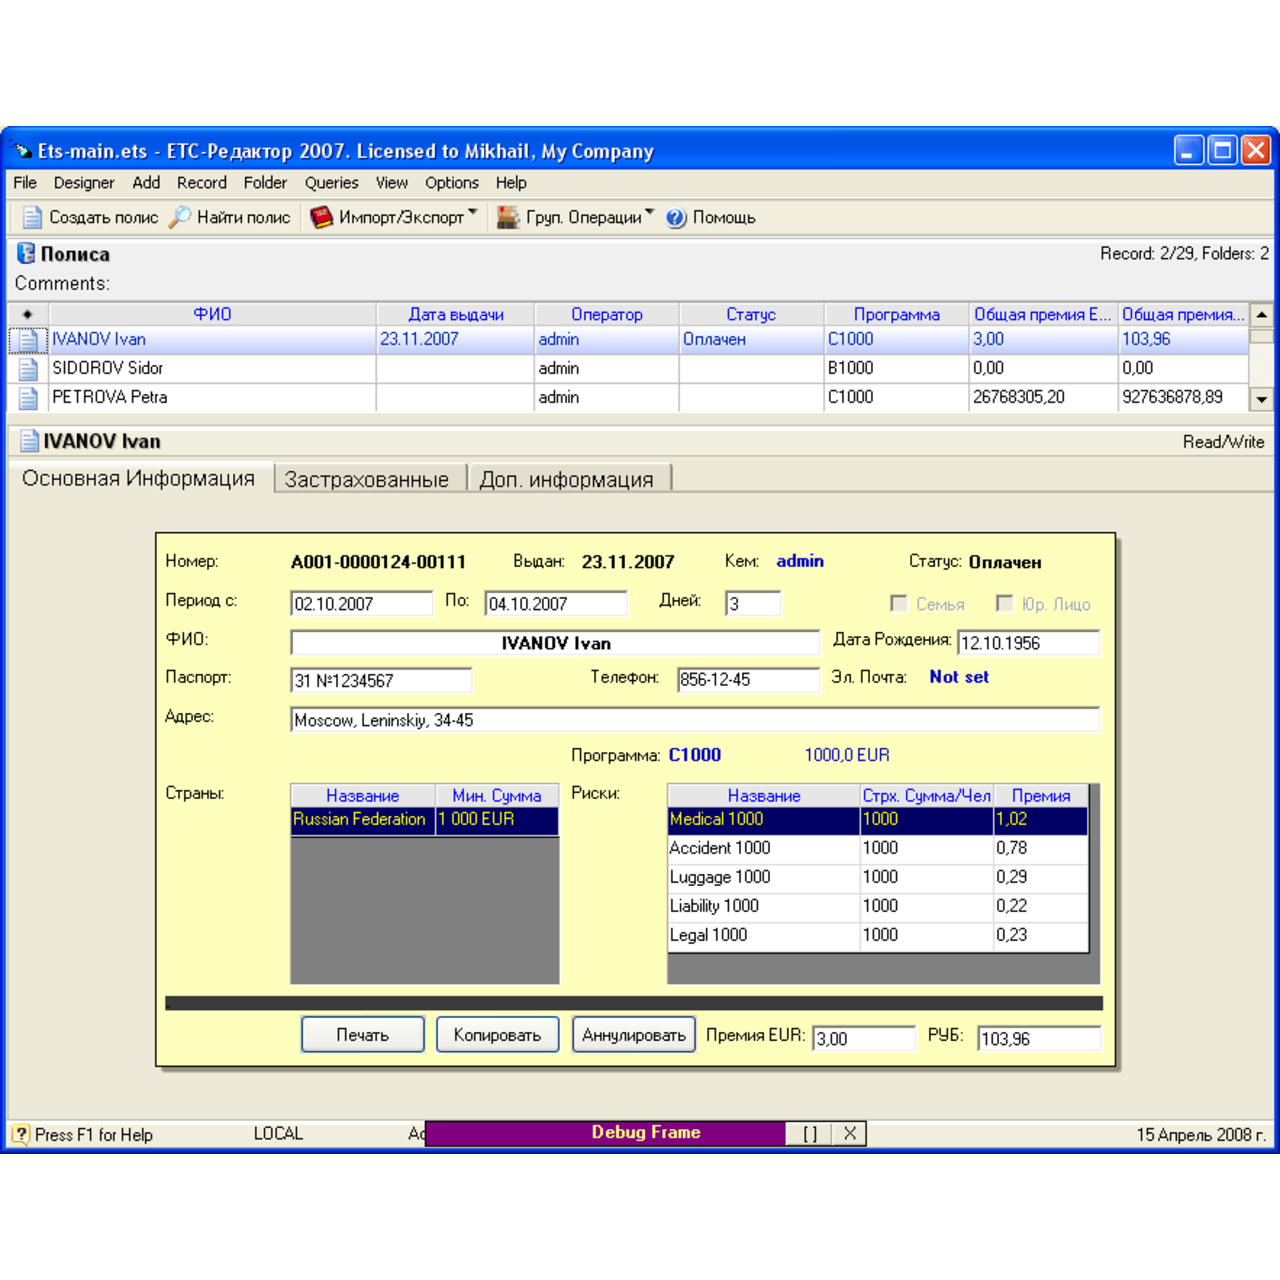Screen dimensions: 1280x1280
Task: Click the РУБ premium field
Action: (x=1038, y=1038)
